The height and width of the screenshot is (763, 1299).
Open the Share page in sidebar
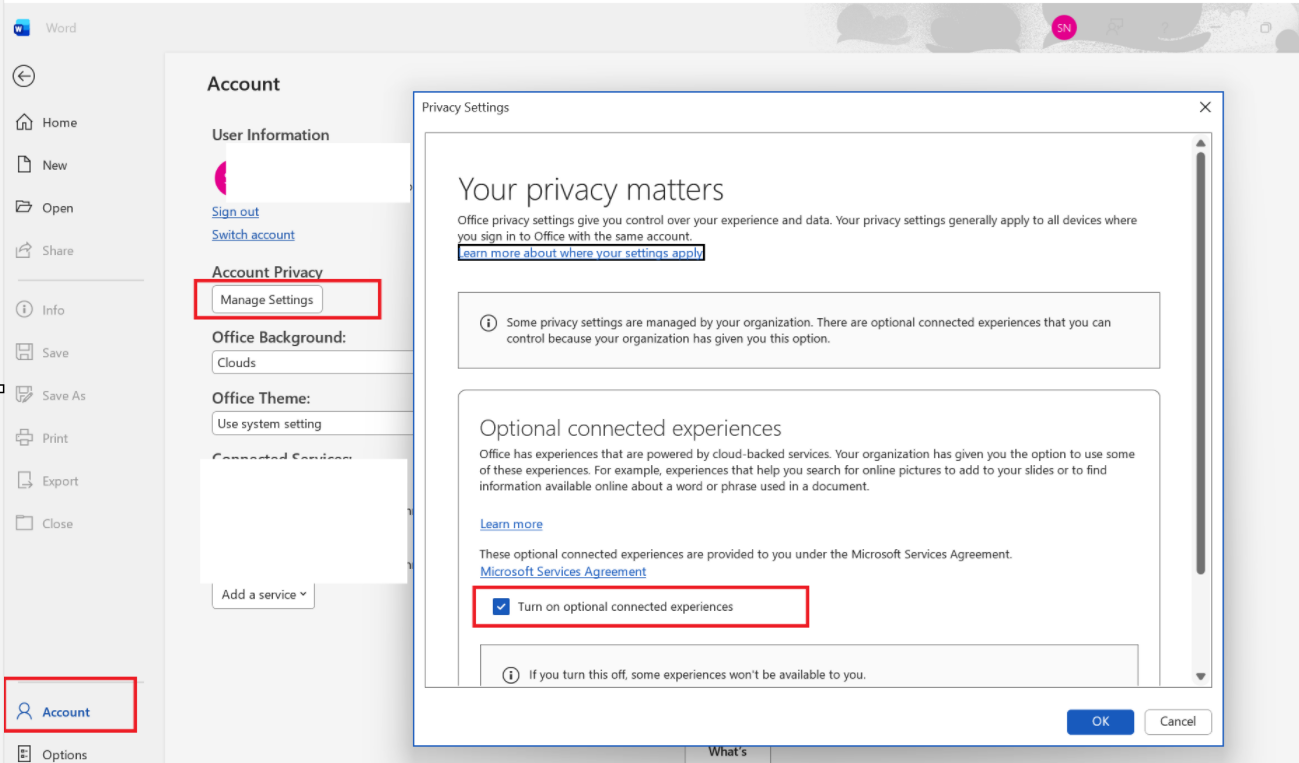45,250
